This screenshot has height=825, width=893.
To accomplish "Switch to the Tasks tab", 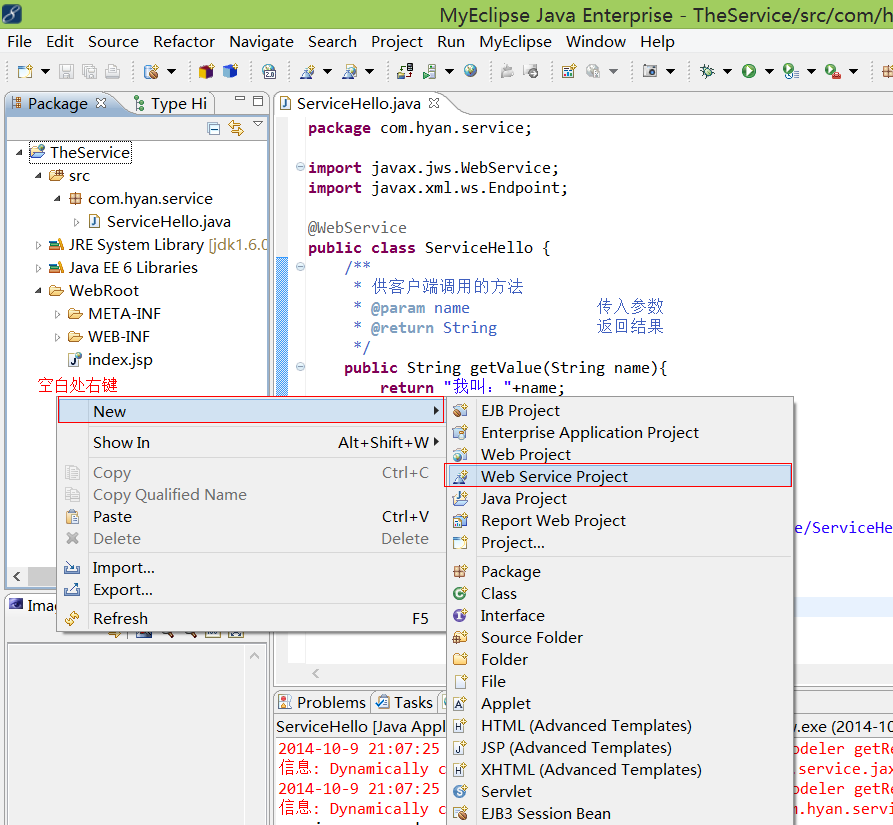I will 405,703.
